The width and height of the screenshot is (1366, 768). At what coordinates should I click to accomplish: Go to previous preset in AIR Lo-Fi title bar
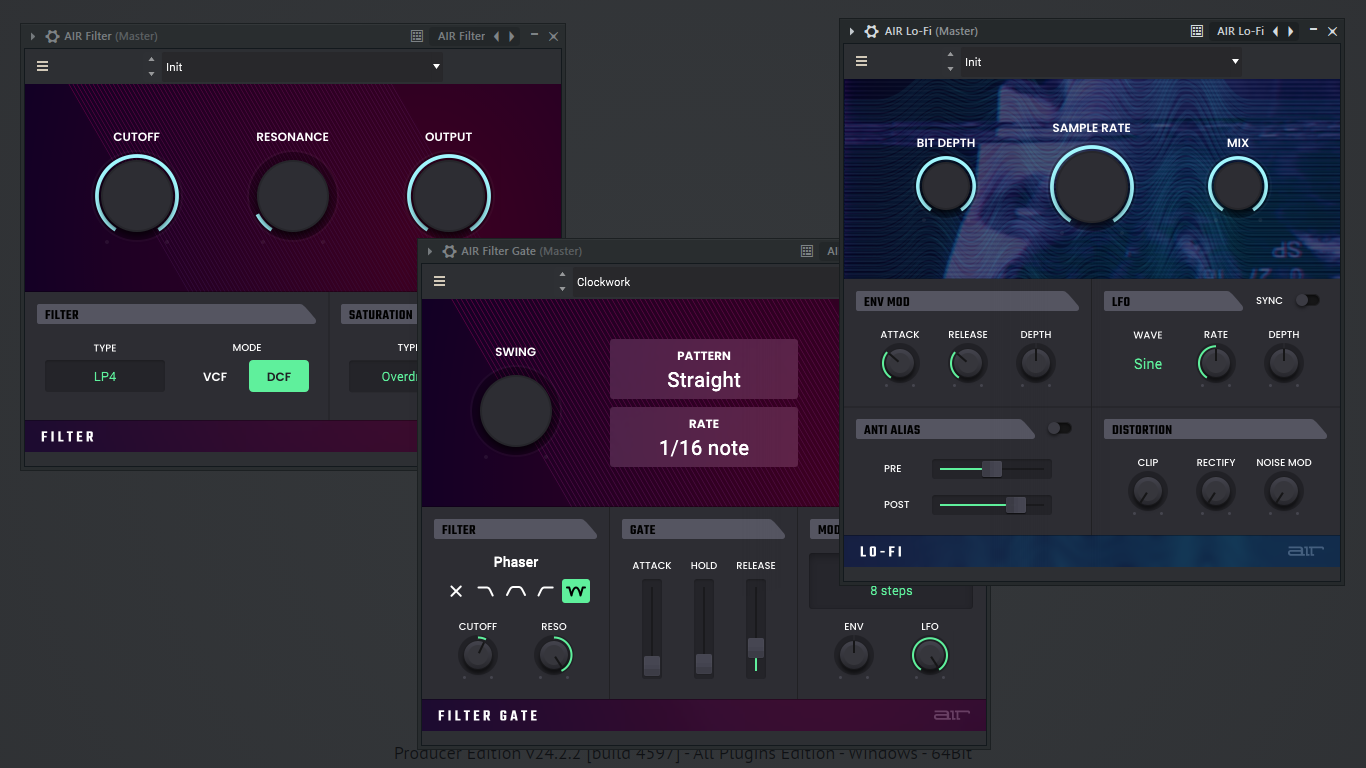click(1276, 31)
